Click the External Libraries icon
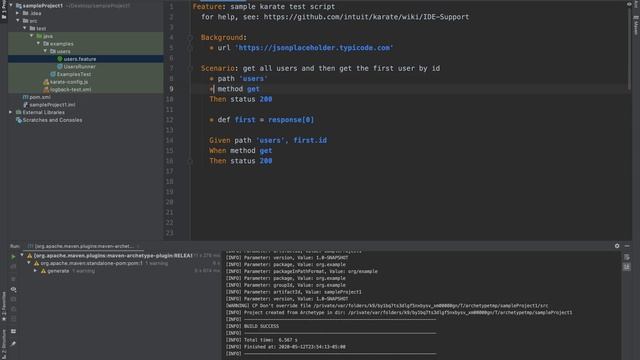The height and width of the screenshot is (360, 640). click(x=18, y=112)
